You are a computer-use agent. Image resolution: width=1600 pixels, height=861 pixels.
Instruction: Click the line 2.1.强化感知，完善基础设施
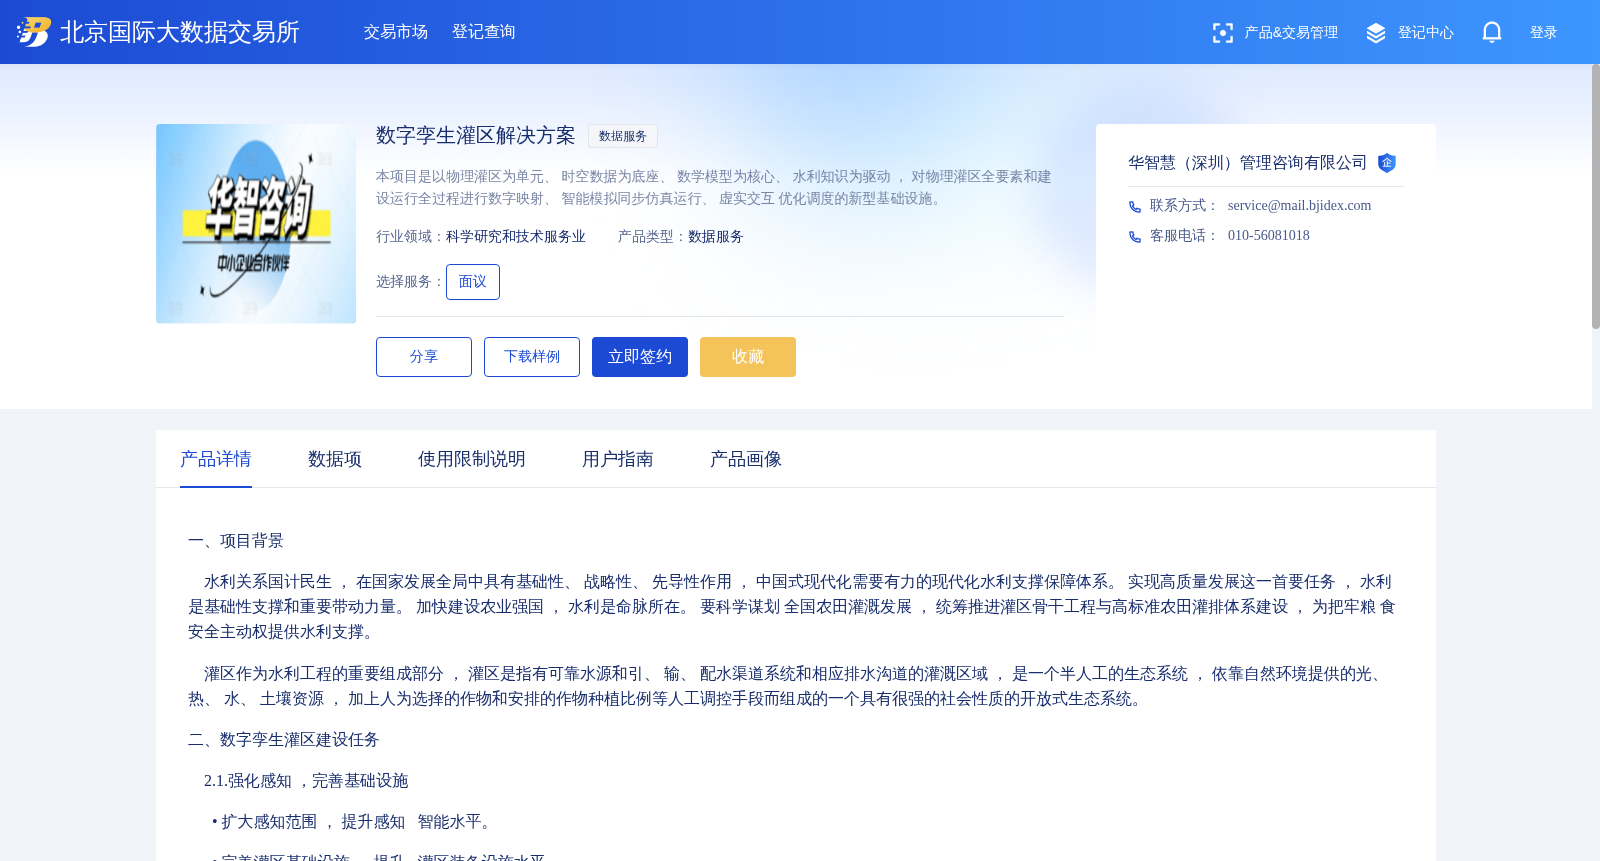306,781
